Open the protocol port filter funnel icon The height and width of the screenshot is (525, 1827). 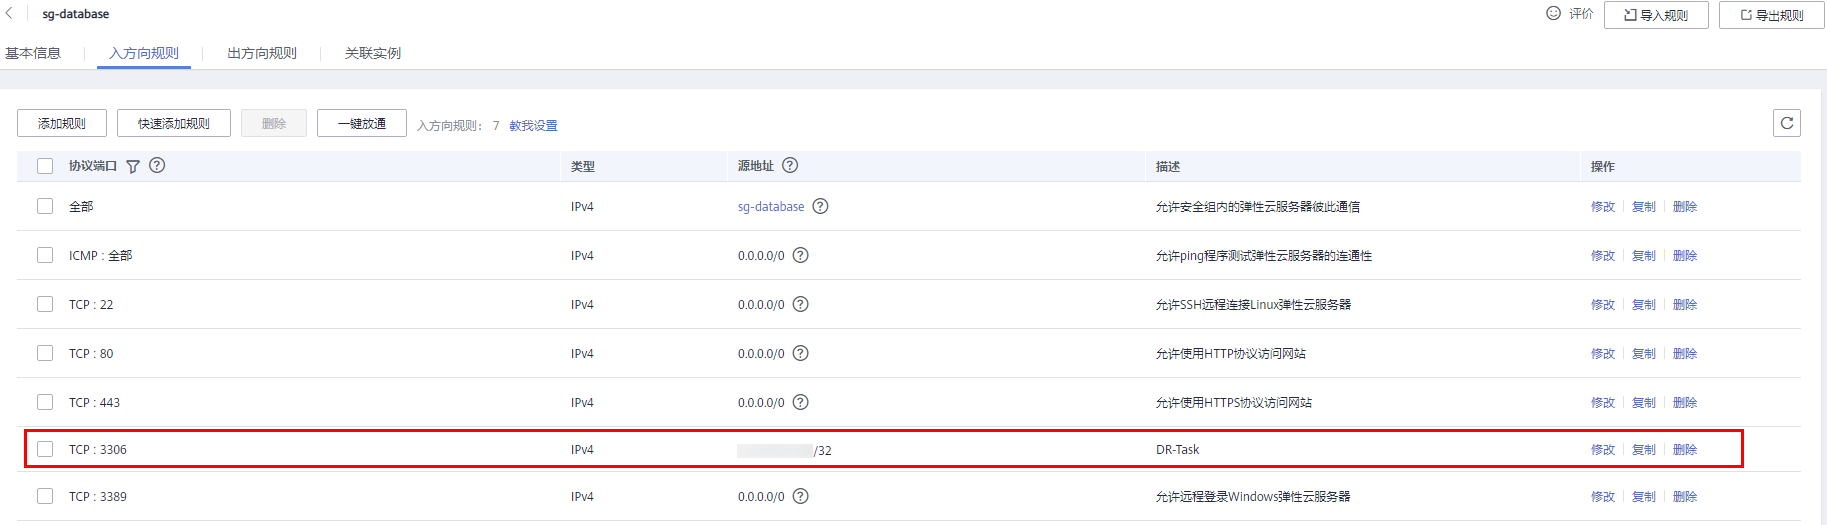tap(133, 166)
